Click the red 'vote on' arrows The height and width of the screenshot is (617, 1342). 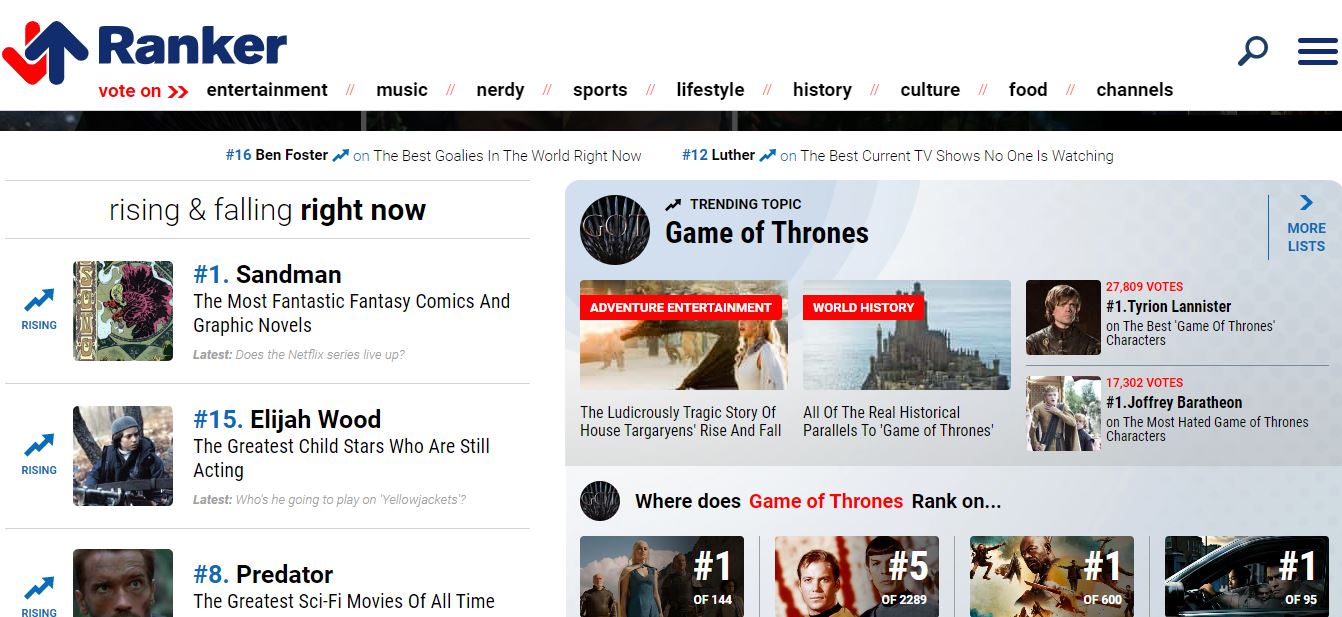[x=178, y=91]
